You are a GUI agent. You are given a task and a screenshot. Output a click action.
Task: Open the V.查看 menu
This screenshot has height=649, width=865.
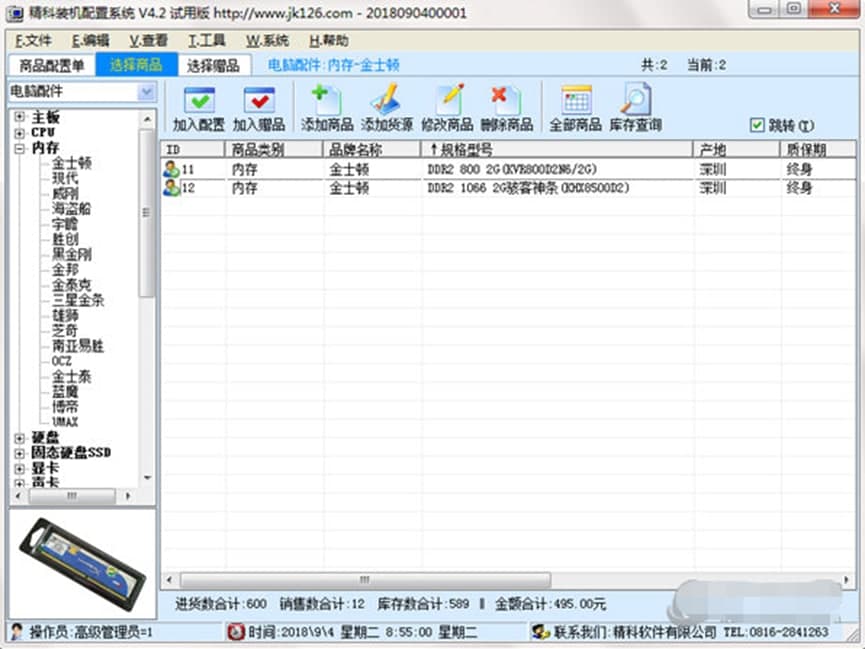pos(148,41)
